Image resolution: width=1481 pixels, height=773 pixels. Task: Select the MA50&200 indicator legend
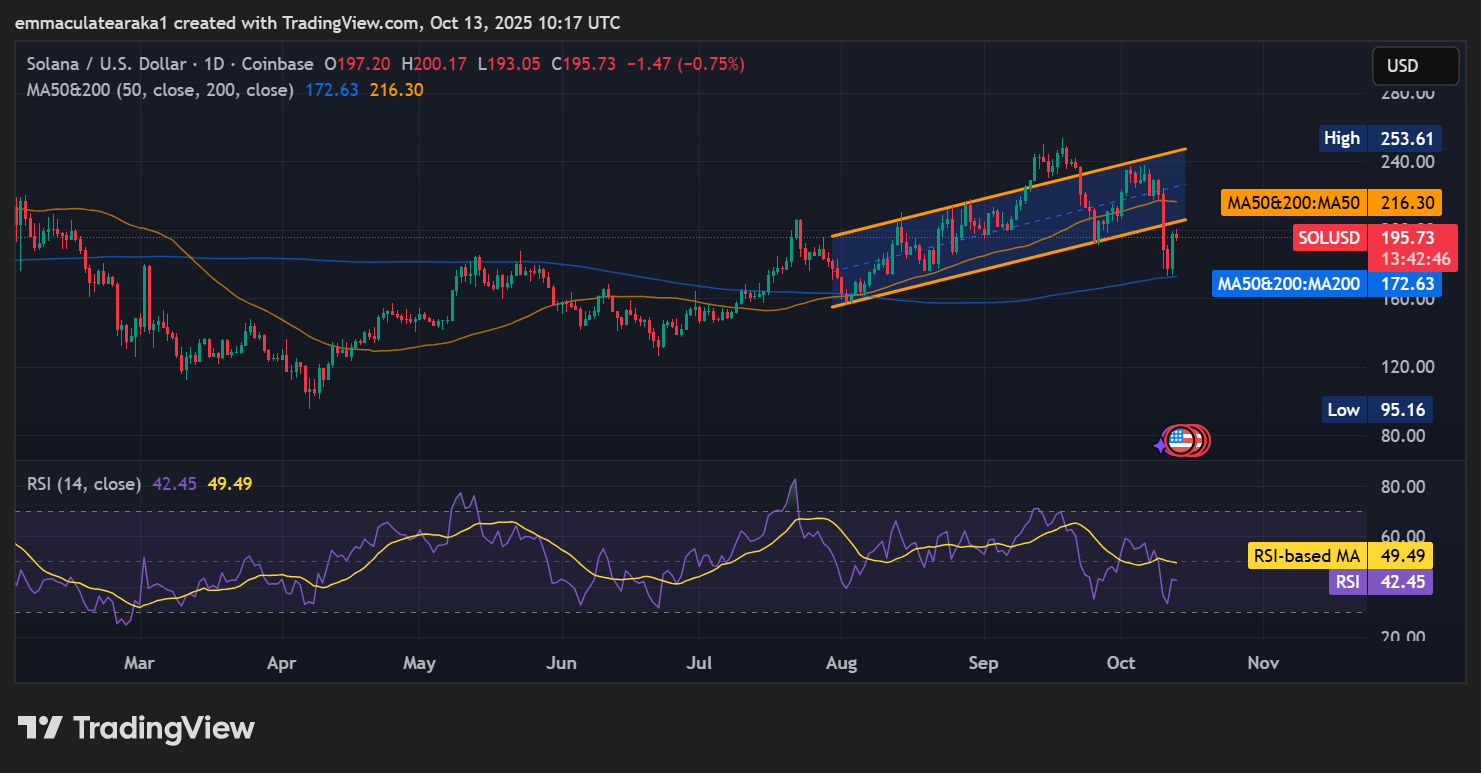coord(160,90)
